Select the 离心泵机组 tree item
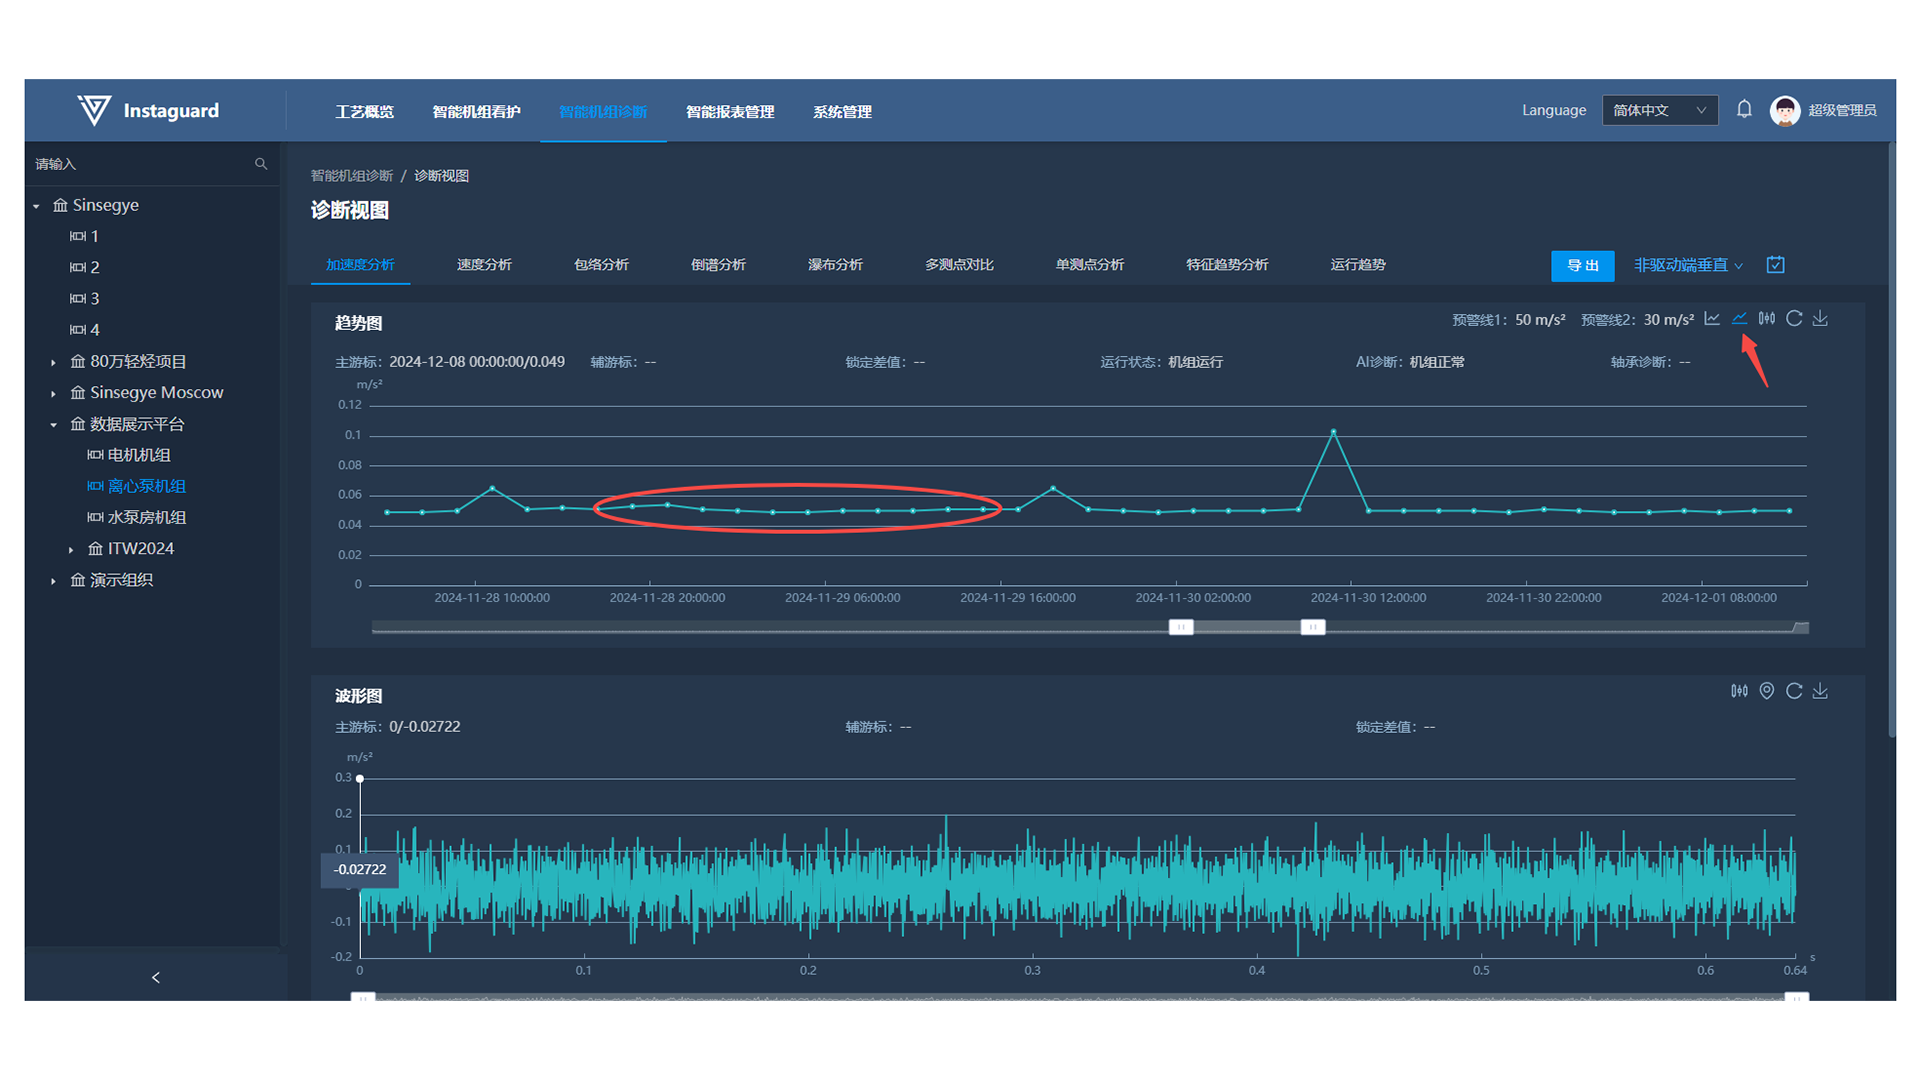 click(137, 486)
